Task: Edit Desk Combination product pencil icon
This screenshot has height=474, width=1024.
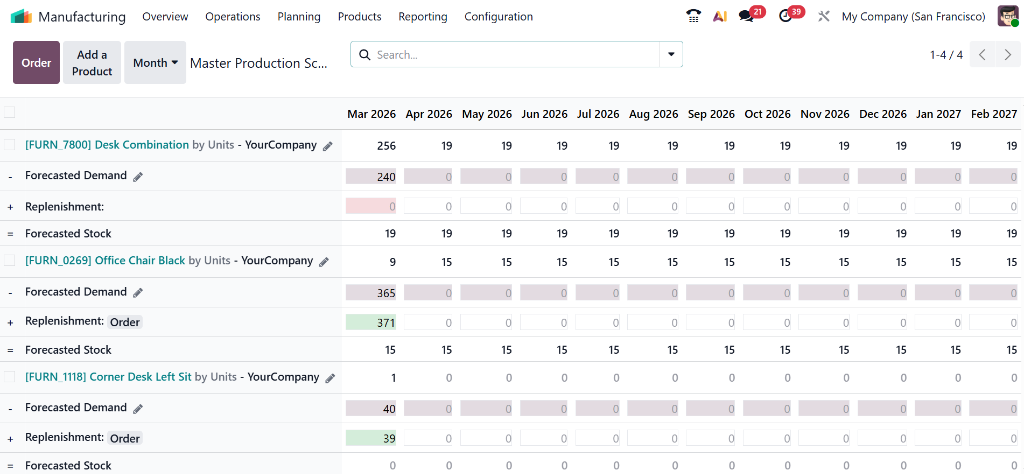Action: 327,146
